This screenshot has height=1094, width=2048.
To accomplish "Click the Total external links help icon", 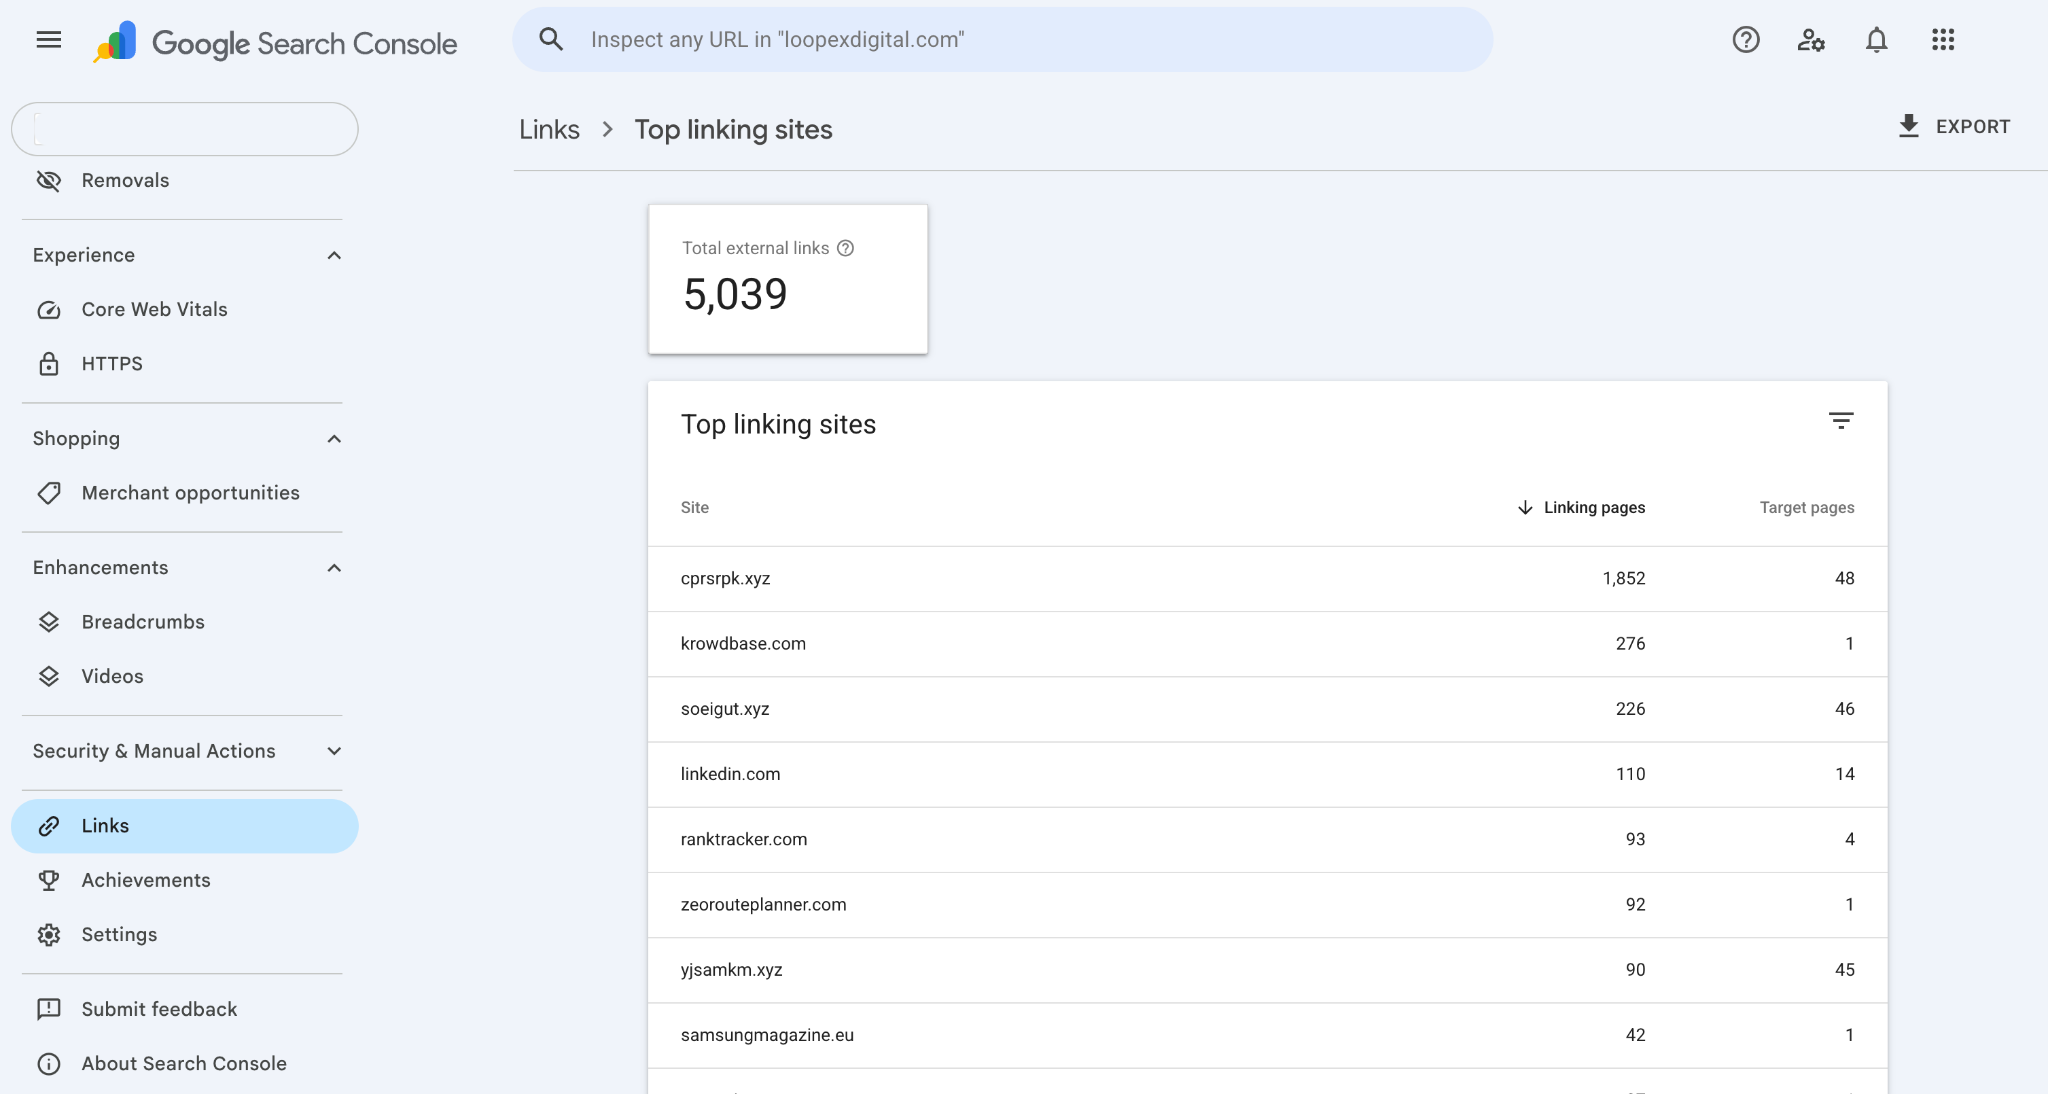I will point(846,248).
